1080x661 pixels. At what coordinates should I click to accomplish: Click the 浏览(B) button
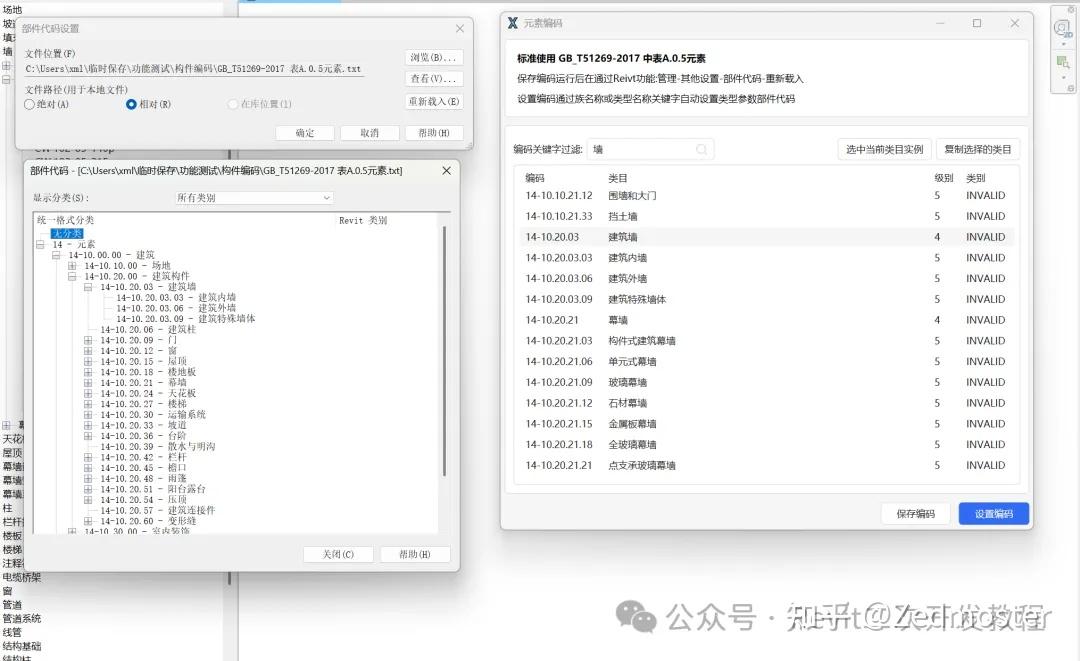click(x=432, y=58)
